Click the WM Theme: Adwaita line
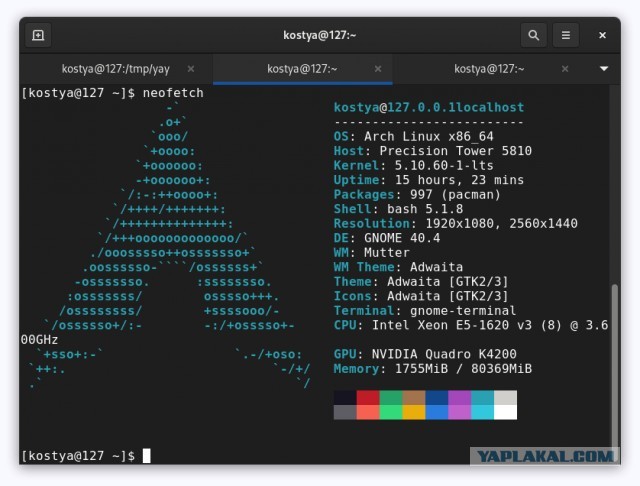The width and height of the screenshot is (640, 486). 398,267
